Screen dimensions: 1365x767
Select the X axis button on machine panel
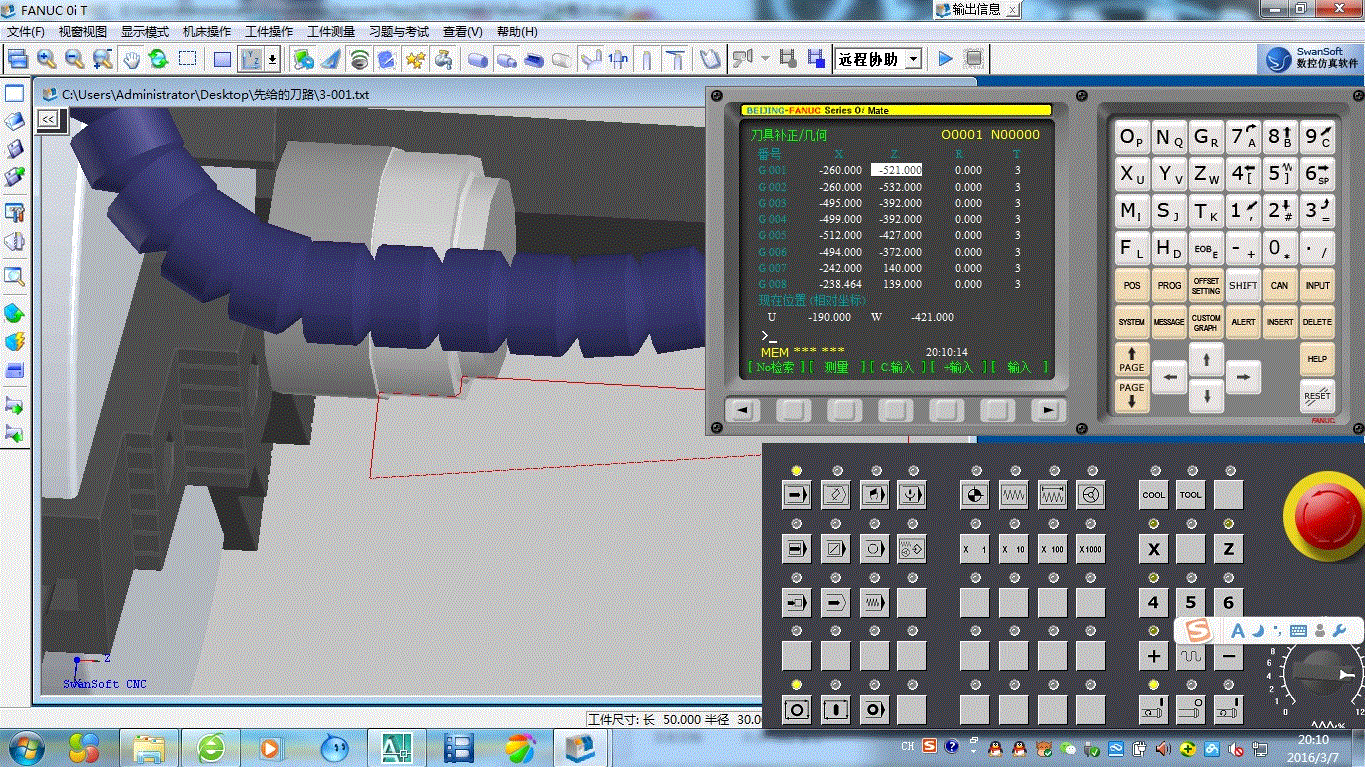point(1154,549)
